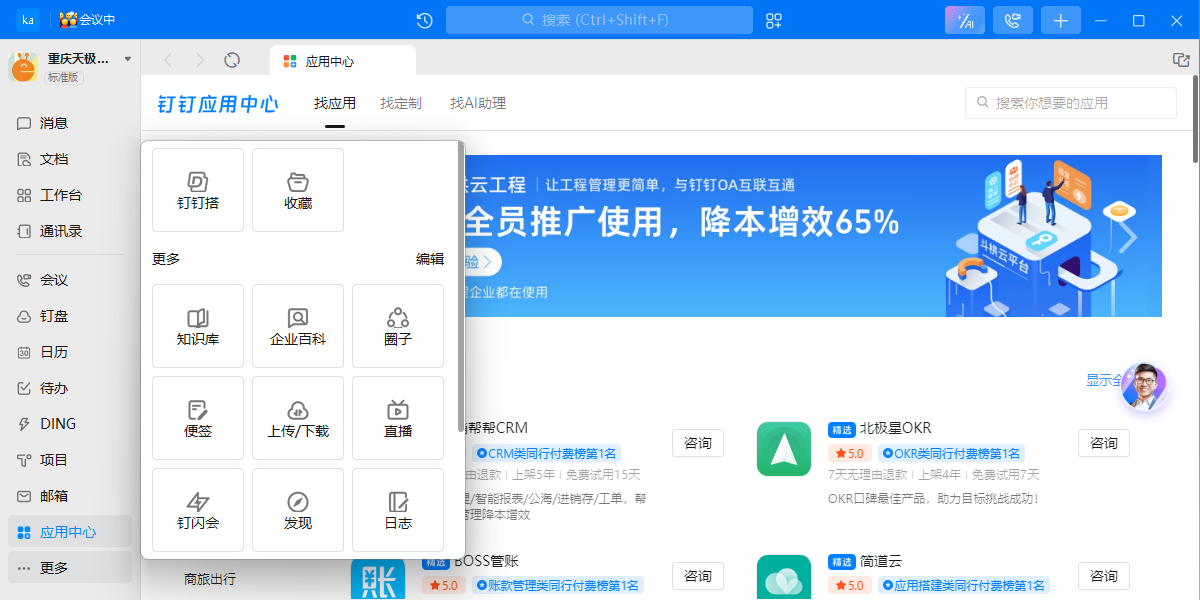Switch to the 找定制 tab

click(401, 103)
